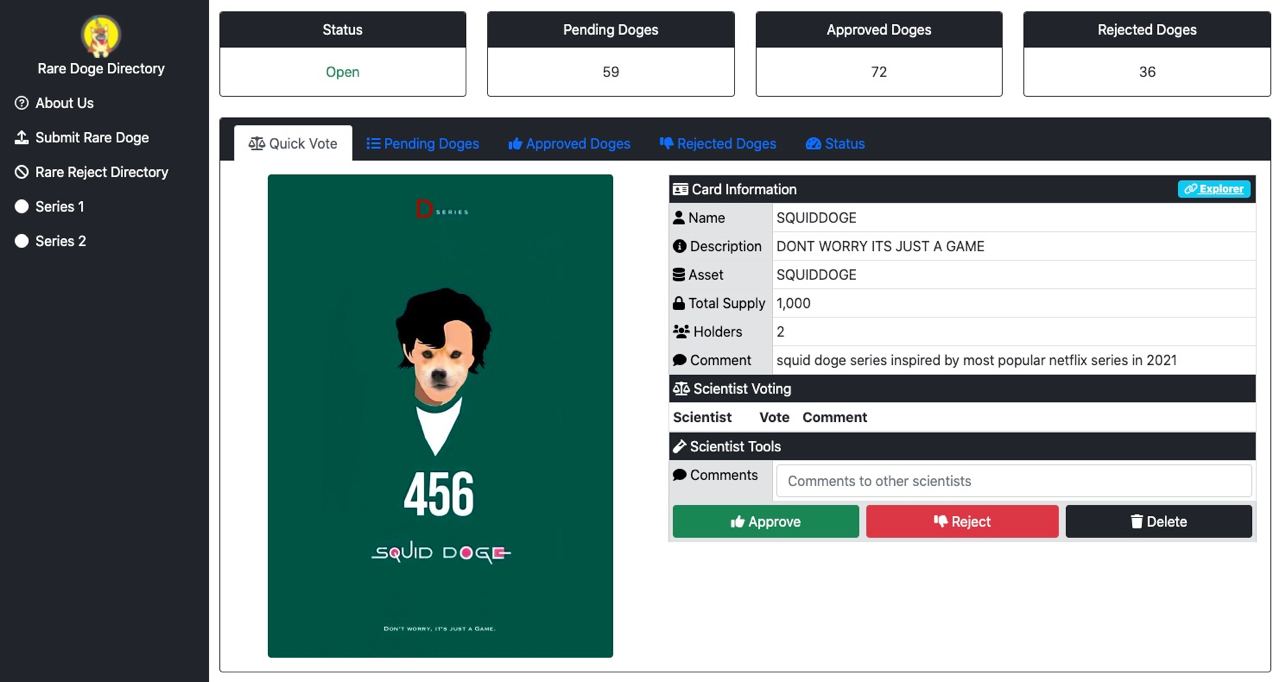Click the Rare Doge Directory logo avatar
1280x682 pixels.
coord(101,36)
